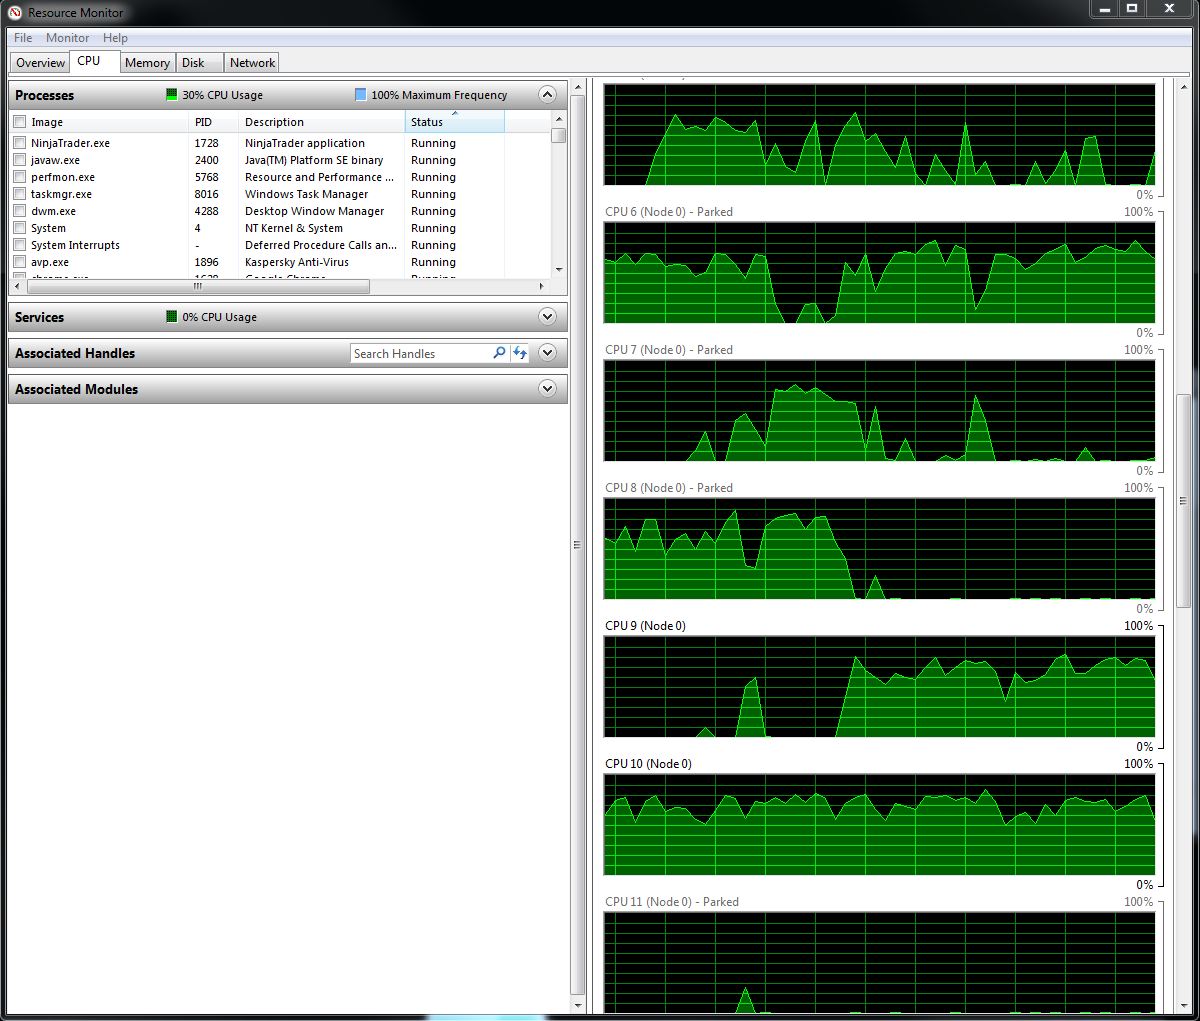Expand the Associated Handles section chevron
1200x1021 pixels.
click(547, 353)
